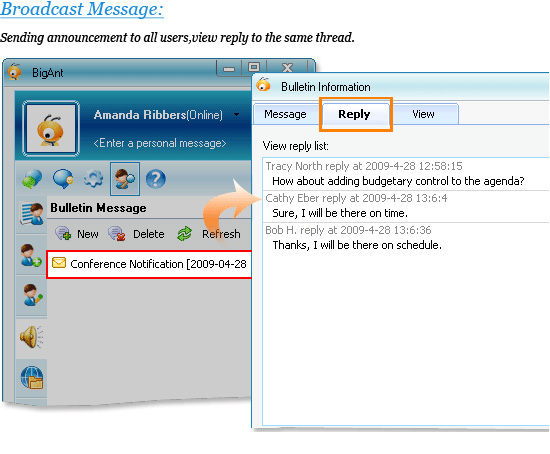Image resolution: width=550 pixels, height=454 pixels.
Task: Expand the online status dropdown arrow
Action: [x=236, y=115]
